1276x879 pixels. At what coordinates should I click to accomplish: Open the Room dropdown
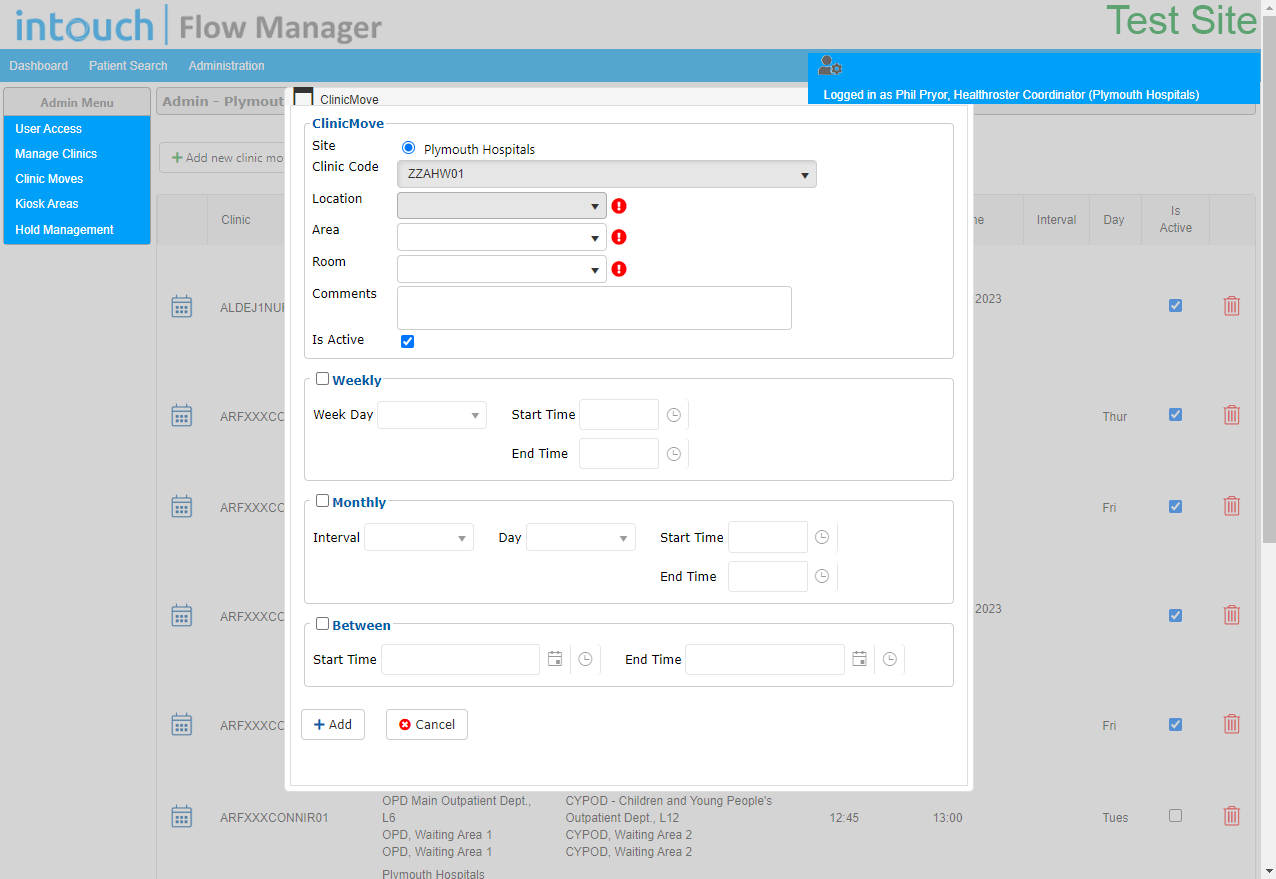[502, 269]
